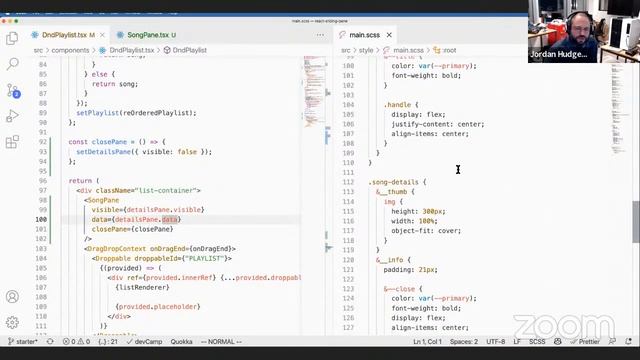This screenshot has height=360, width=640.
Task: Click the right editor vertical scrollbar thumb
Action: [636, 222]
